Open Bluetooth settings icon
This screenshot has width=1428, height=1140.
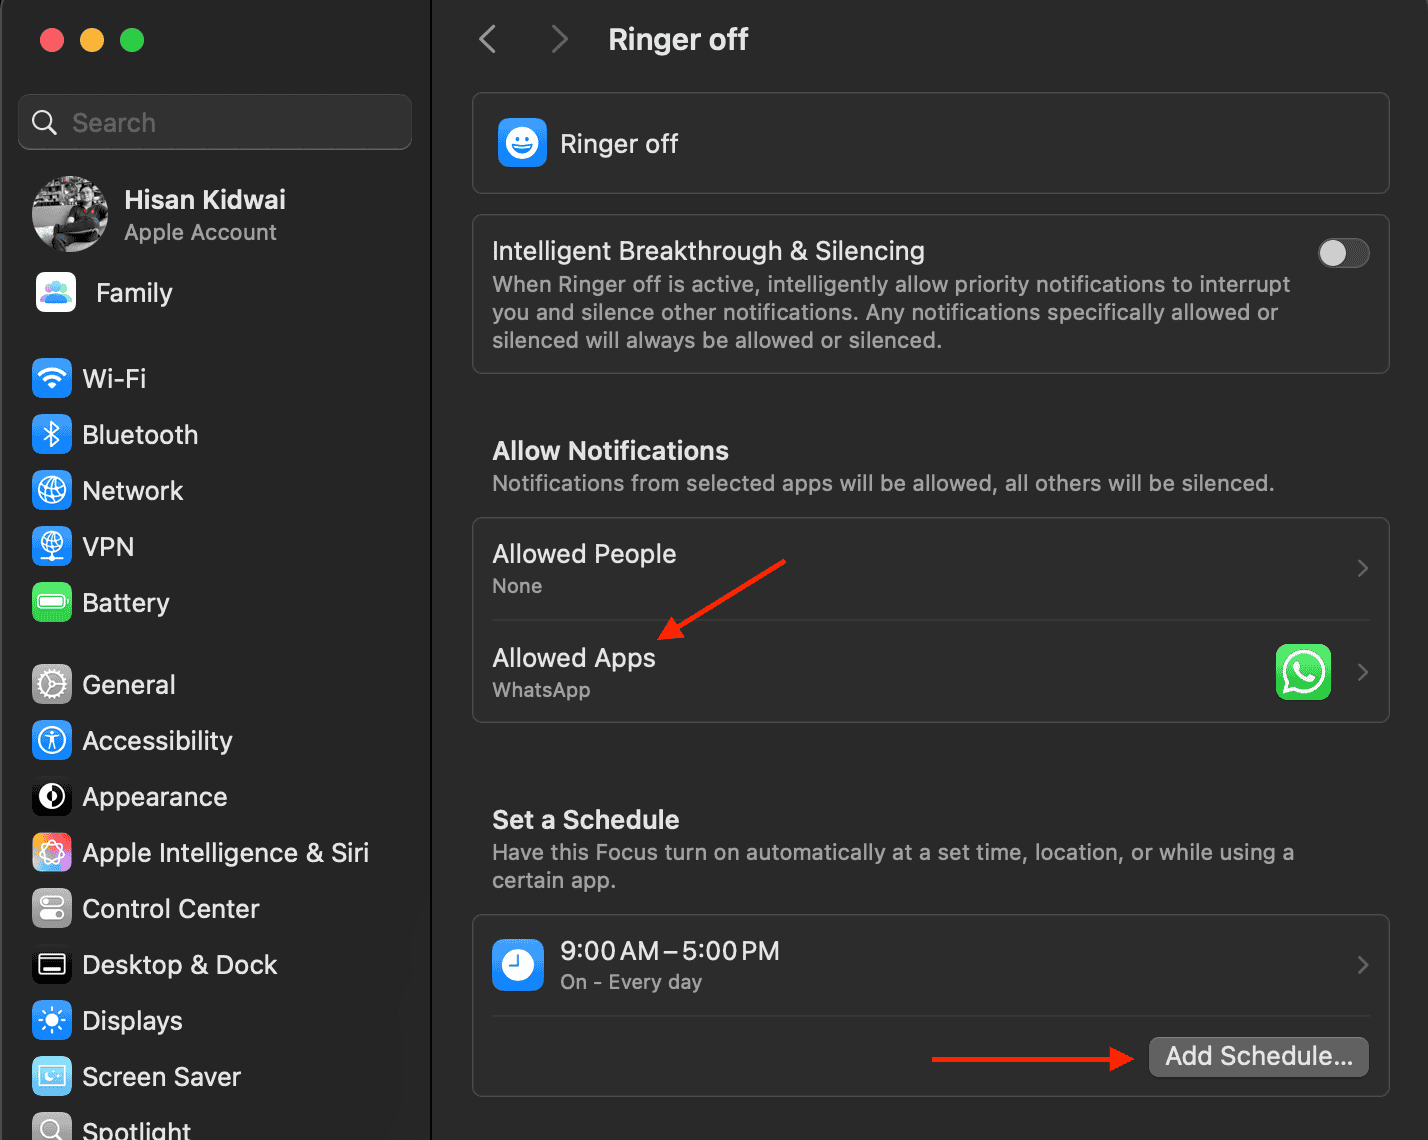point(52,435)
